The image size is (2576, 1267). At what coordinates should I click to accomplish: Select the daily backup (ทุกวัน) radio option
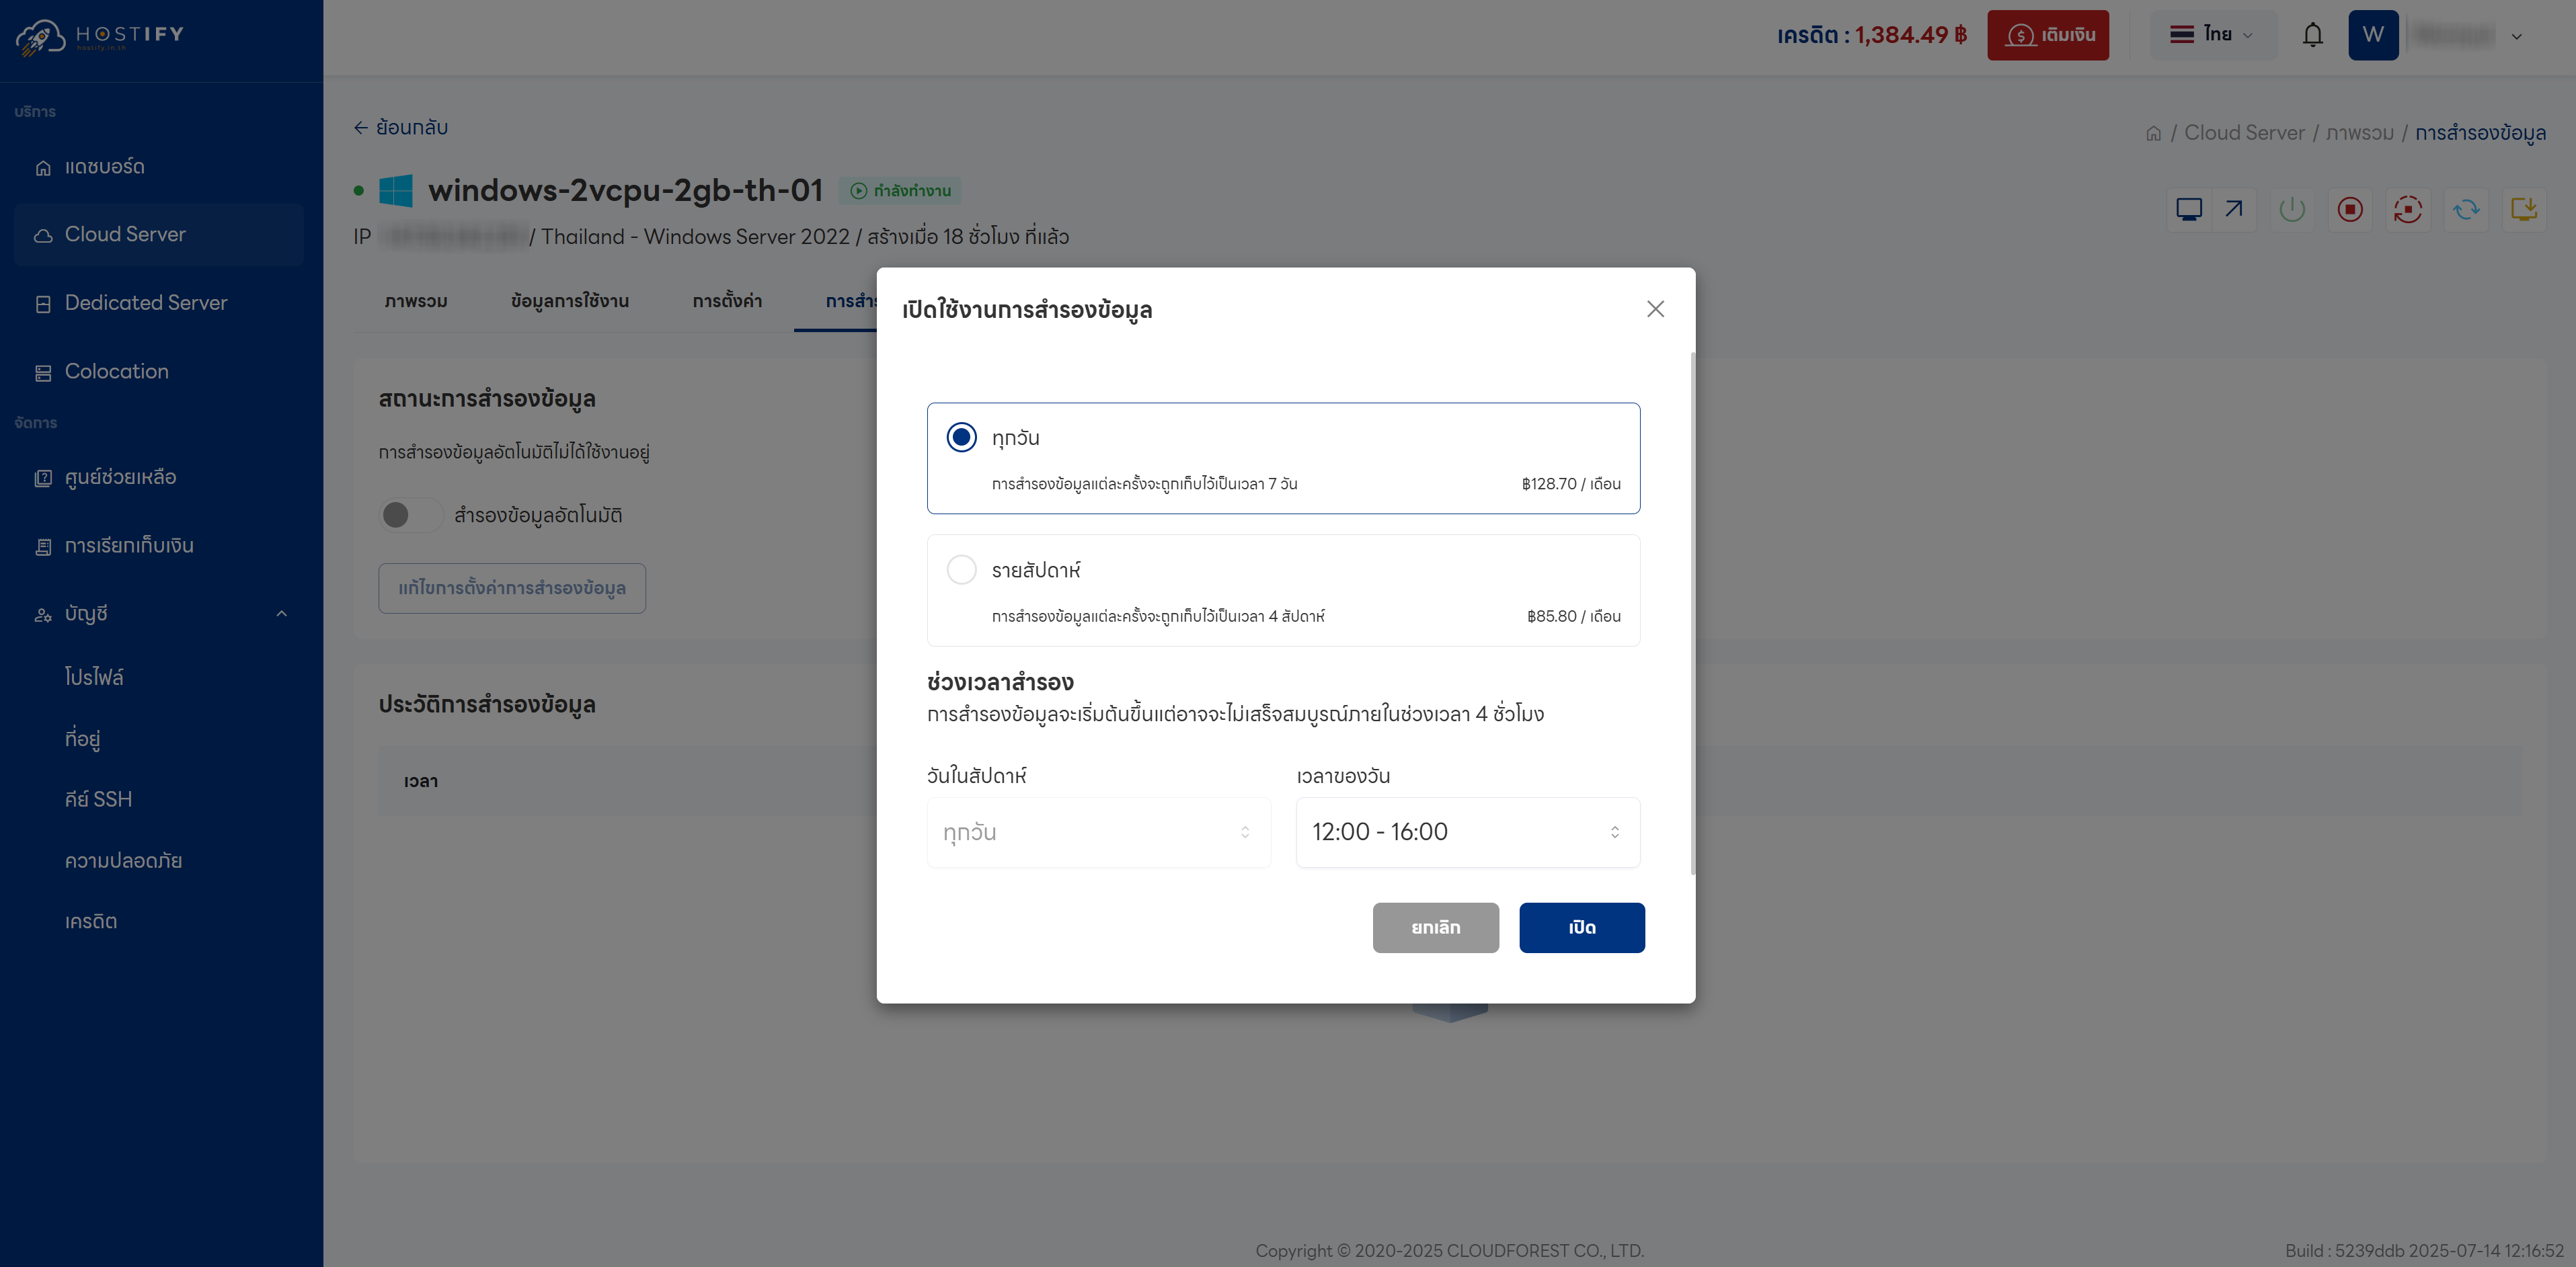coord(961,437)
